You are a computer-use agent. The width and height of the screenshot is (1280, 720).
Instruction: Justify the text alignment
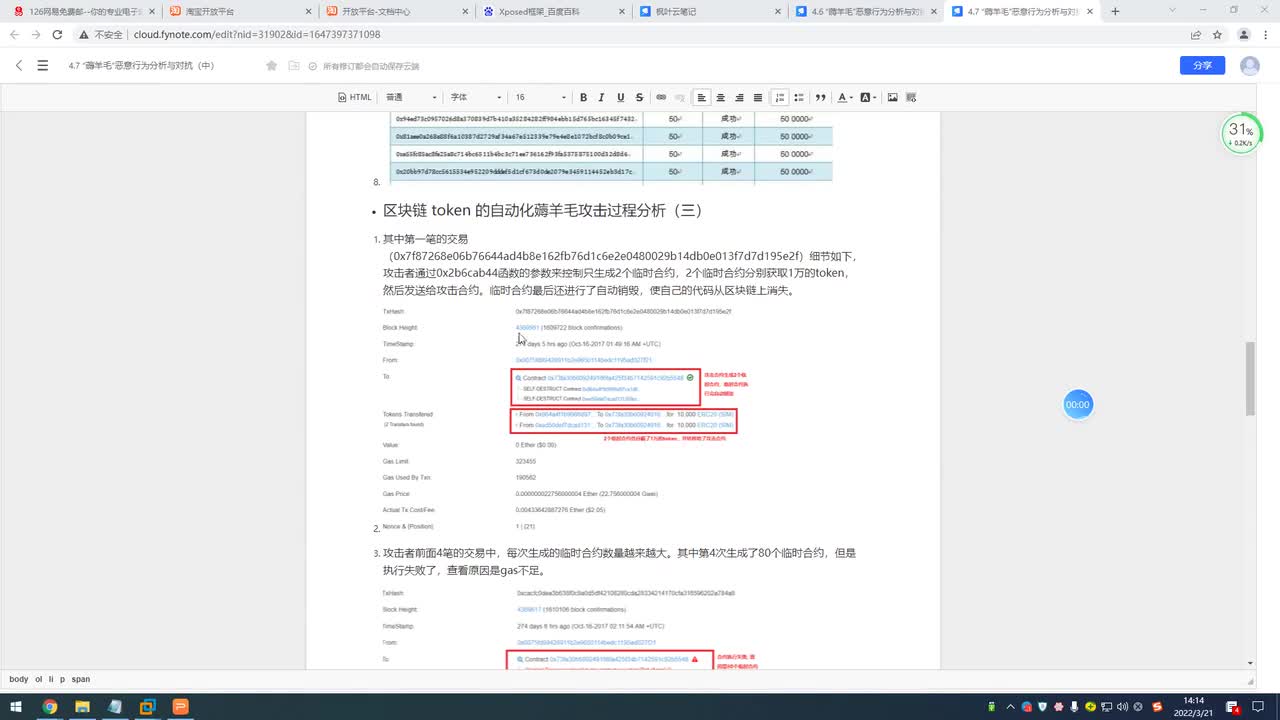[758, 97]
